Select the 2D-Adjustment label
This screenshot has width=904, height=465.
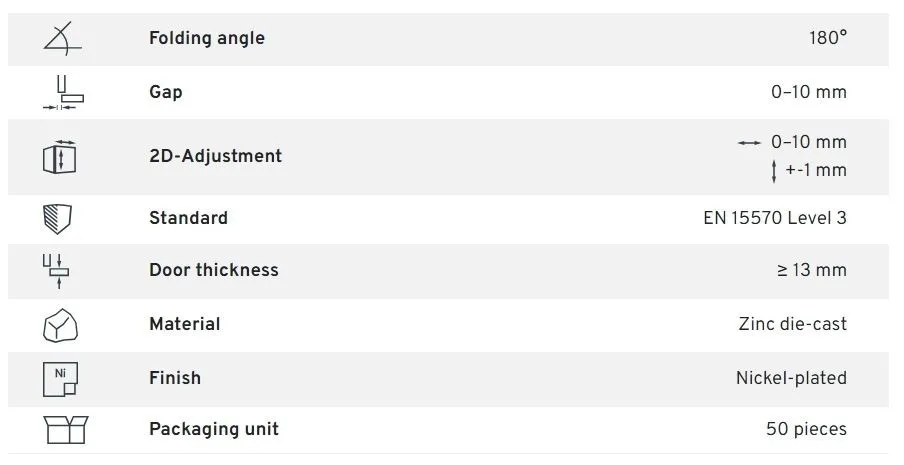coord(215,156)
